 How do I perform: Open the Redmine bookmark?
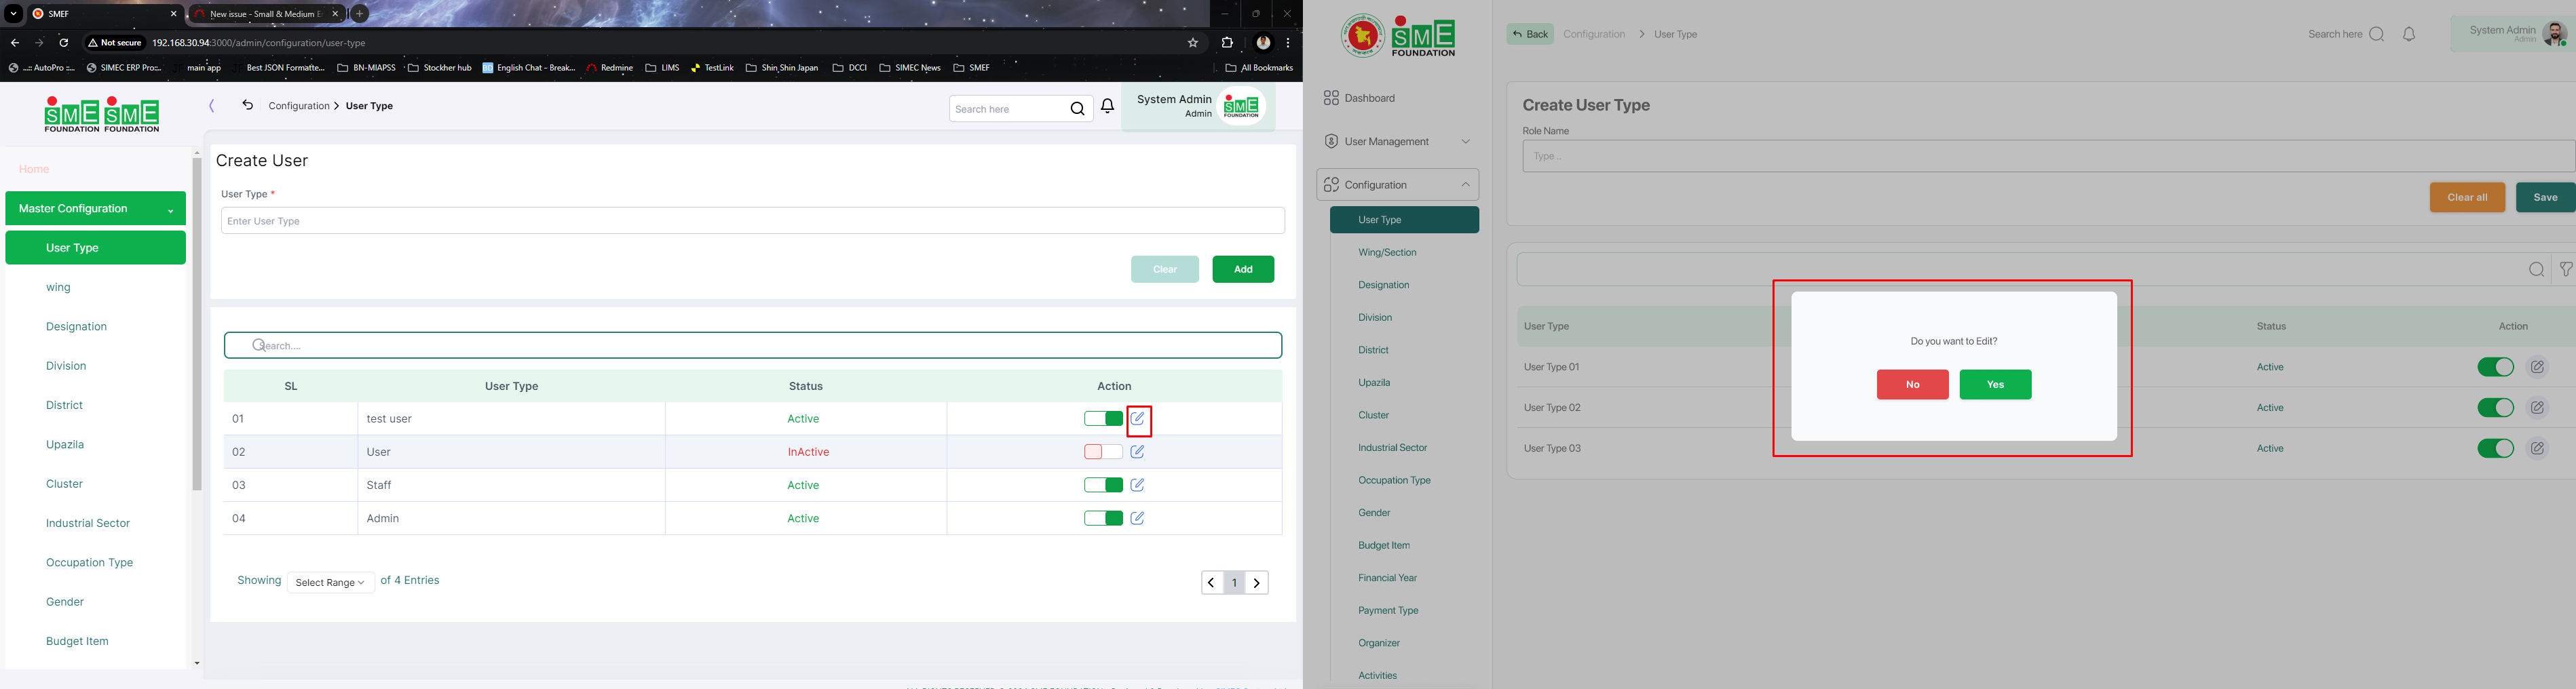coord(610,68)
